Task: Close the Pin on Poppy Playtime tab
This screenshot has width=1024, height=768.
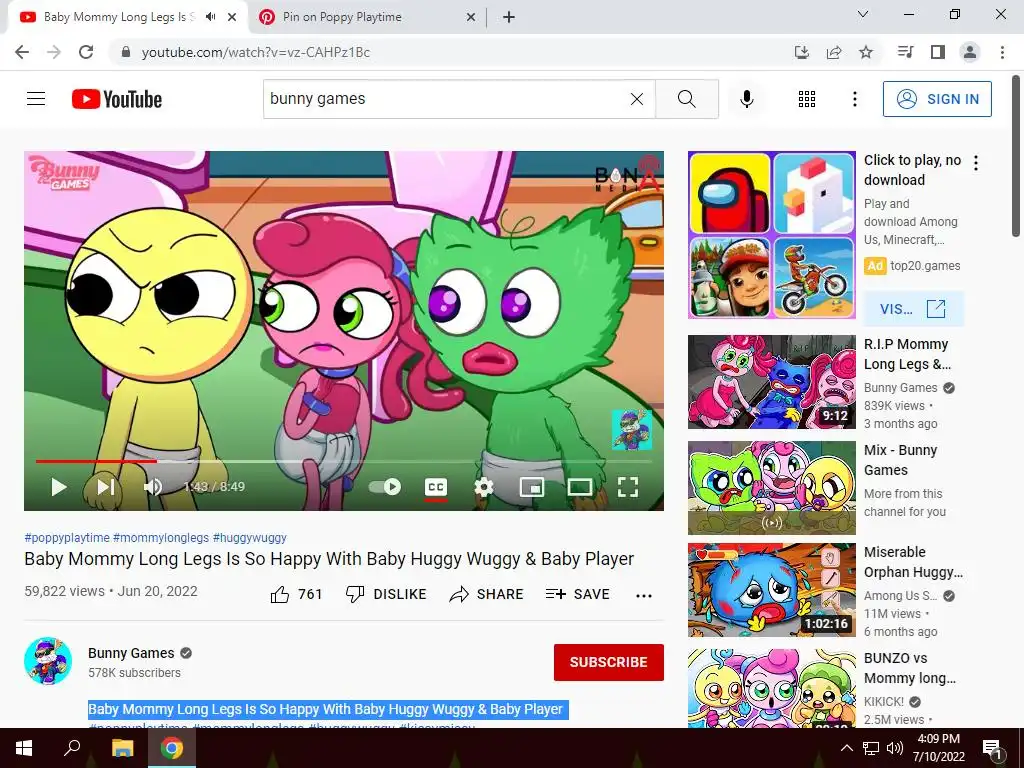Action: click(470, 18)
